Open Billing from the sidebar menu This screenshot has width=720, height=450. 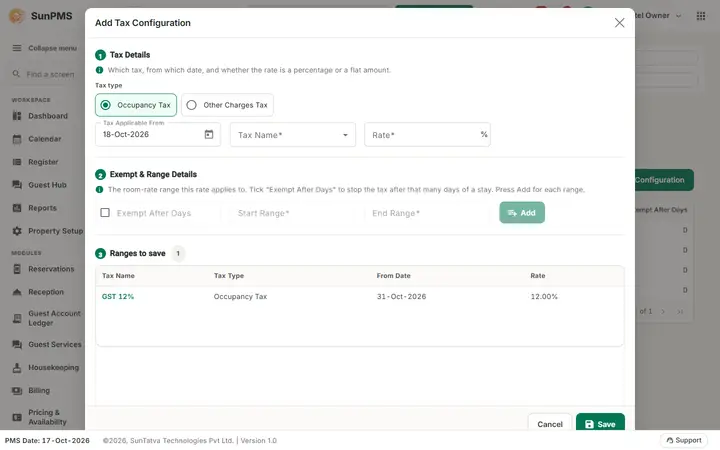[x=39, y=390]
